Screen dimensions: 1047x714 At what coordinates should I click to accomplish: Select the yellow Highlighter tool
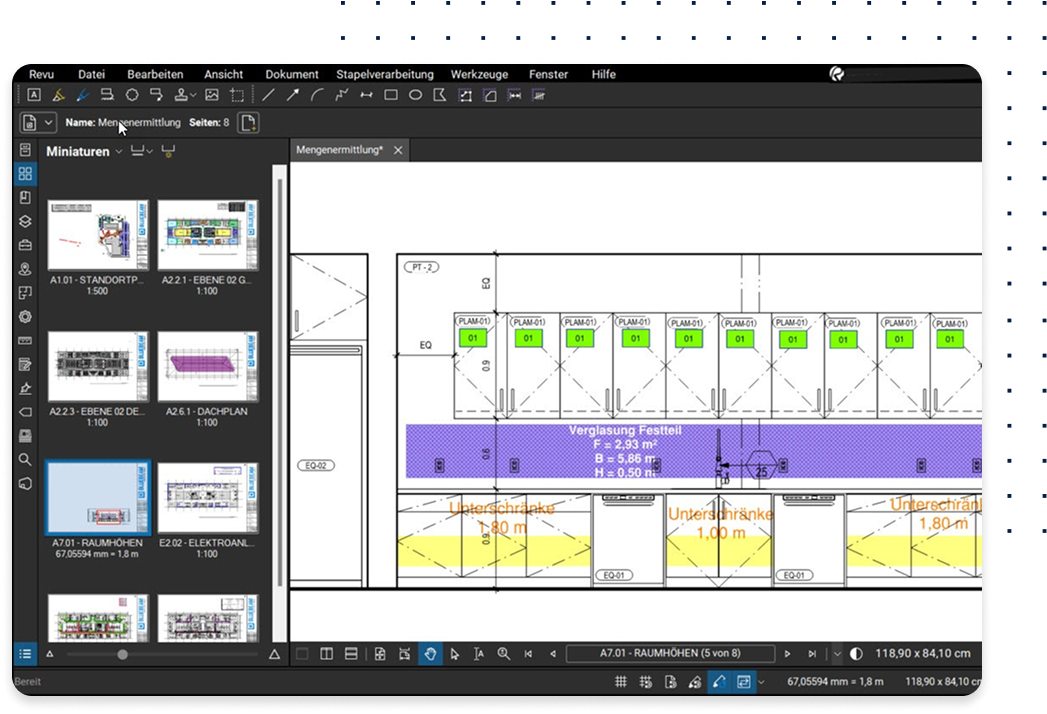click(59, 95)
